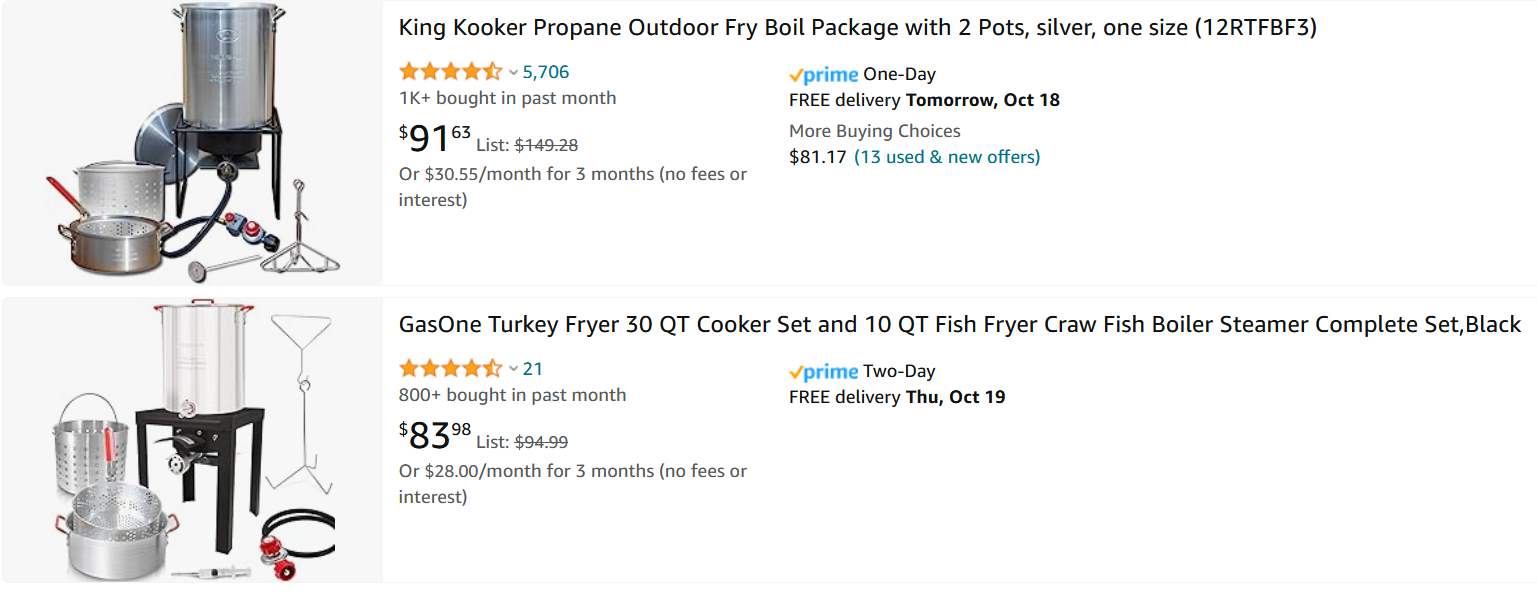The width and height of the screenshot is (1537, 593).
Task: Open the 5,706 reviews link
Action: (546, 72)
